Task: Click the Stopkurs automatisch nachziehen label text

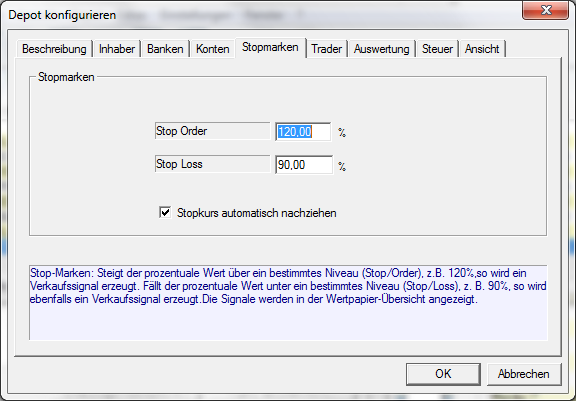Action: click(257, 213)
